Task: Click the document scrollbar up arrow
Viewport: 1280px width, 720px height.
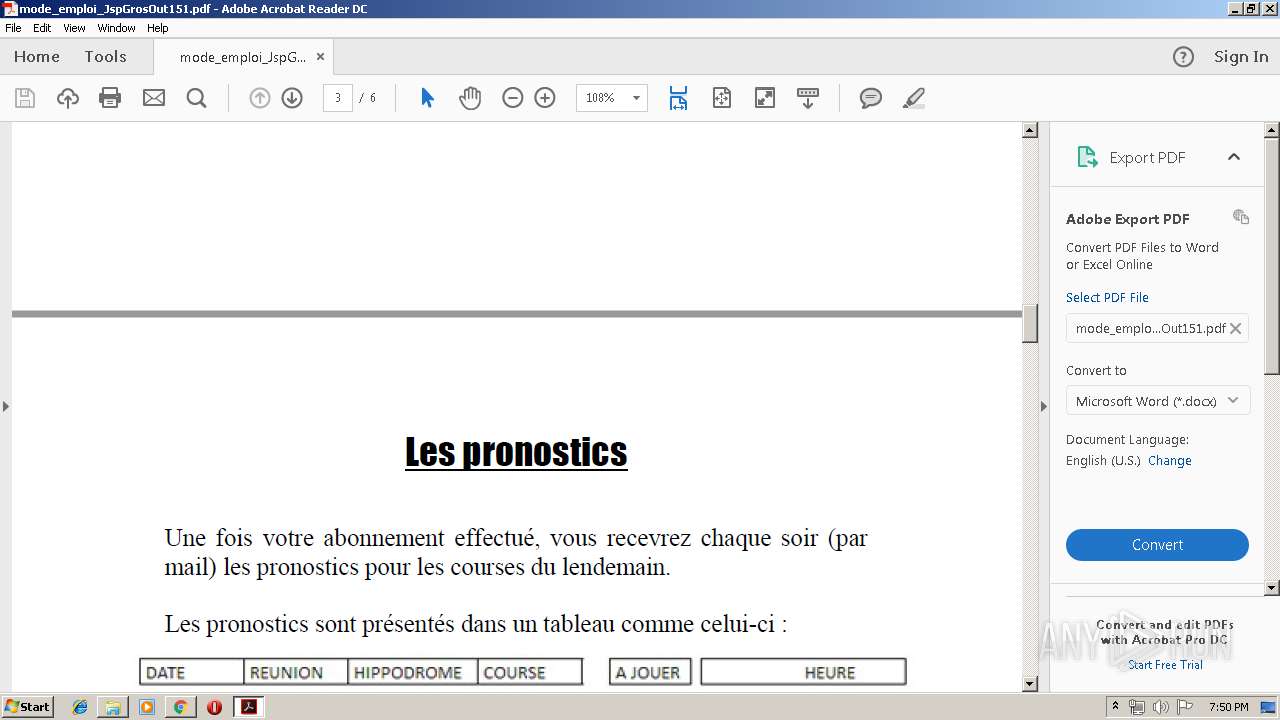Action: point(1030,130)
